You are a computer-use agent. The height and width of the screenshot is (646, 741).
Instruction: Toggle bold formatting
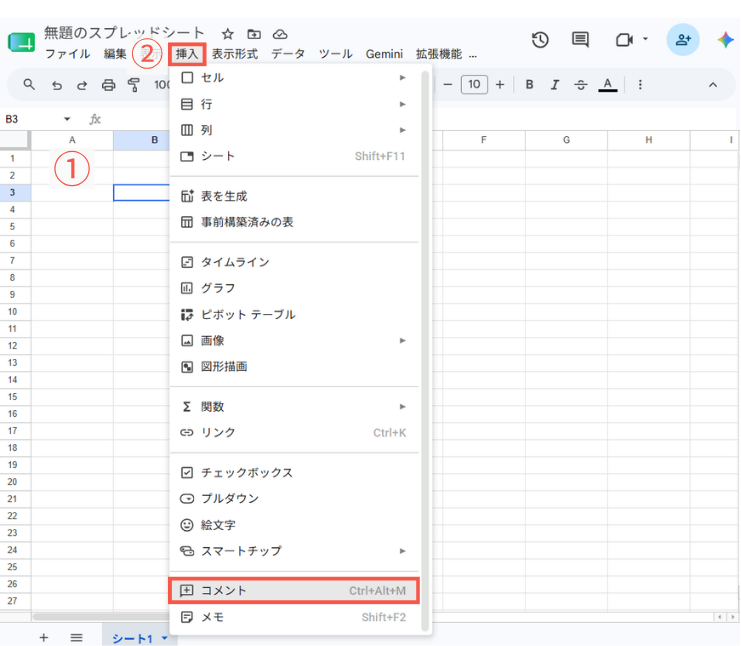click(529, 85)
